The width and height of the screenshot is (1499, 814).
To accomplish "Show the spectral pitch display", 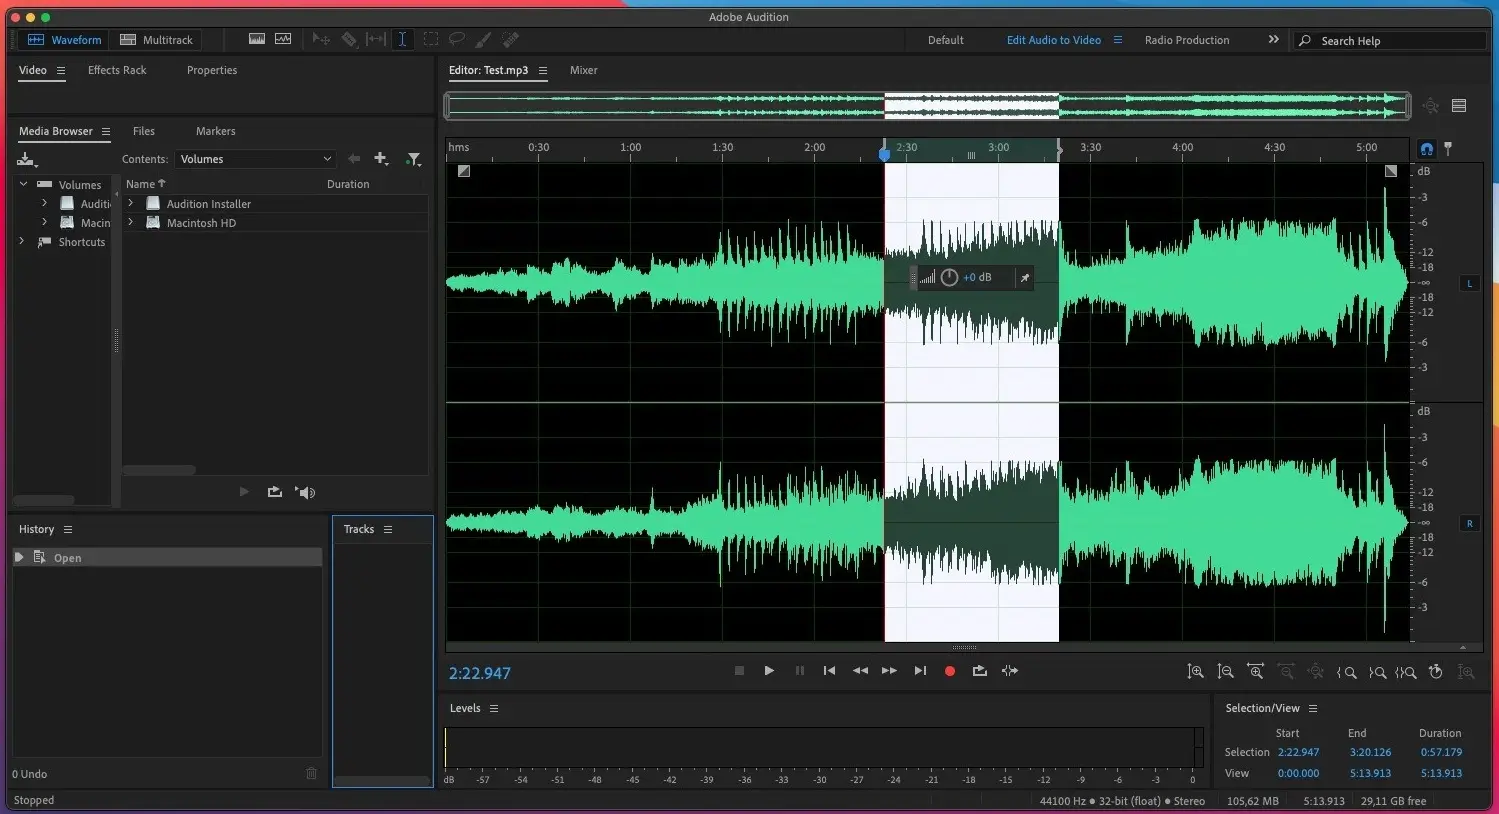I will [x=283, y=40].
